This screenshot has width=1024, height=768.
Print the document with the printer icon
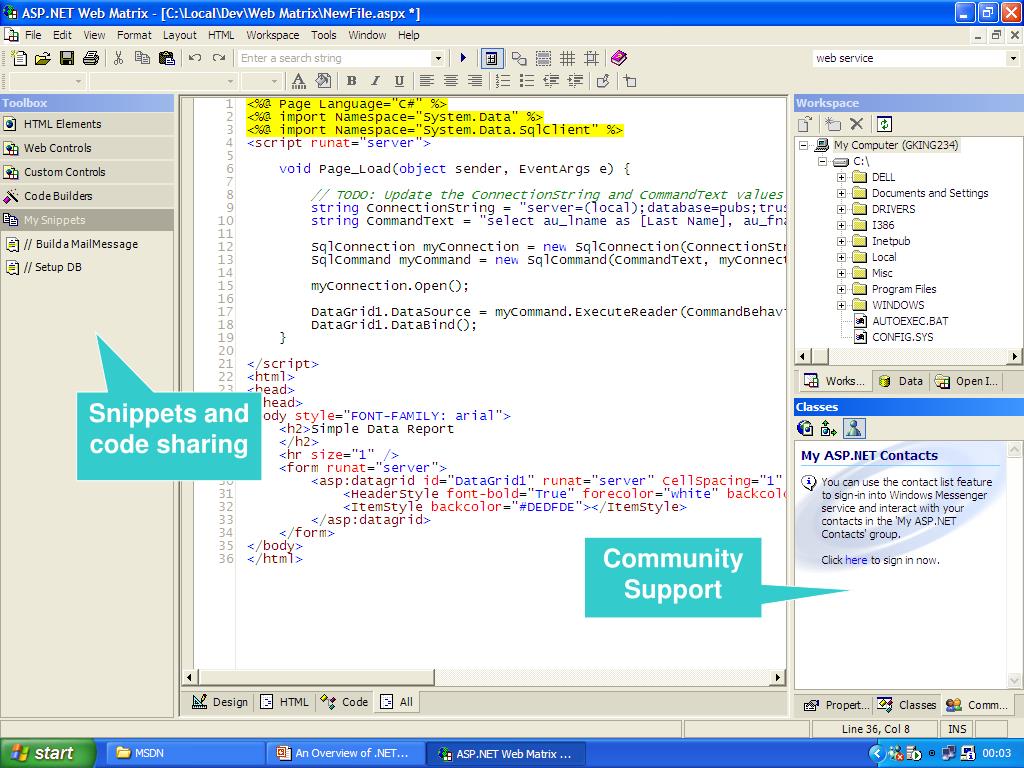point(91,58)
